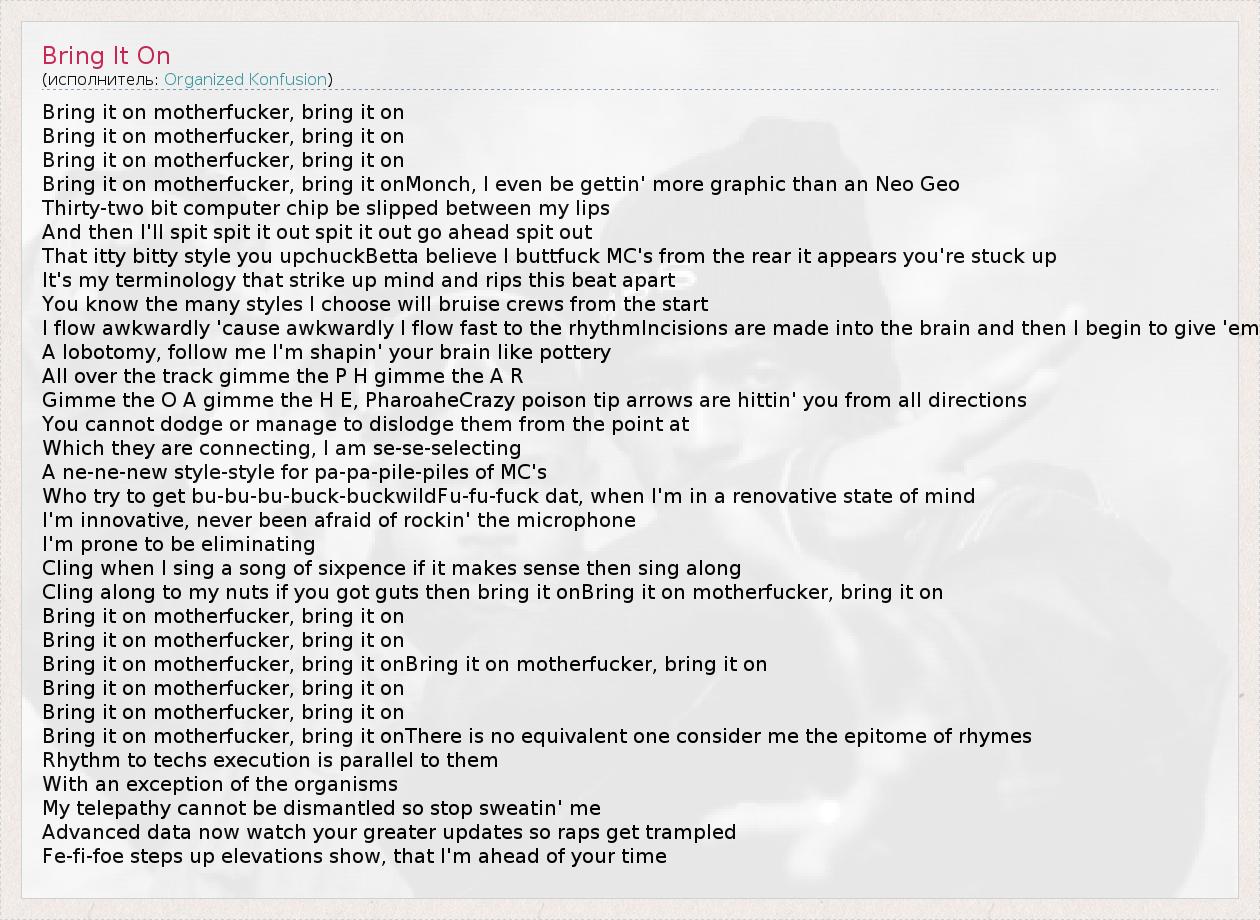Select the final line starting "Fe-fi-foe steps up"
Viewport: 1260px width, 920px height.
(x=354, y=856)
